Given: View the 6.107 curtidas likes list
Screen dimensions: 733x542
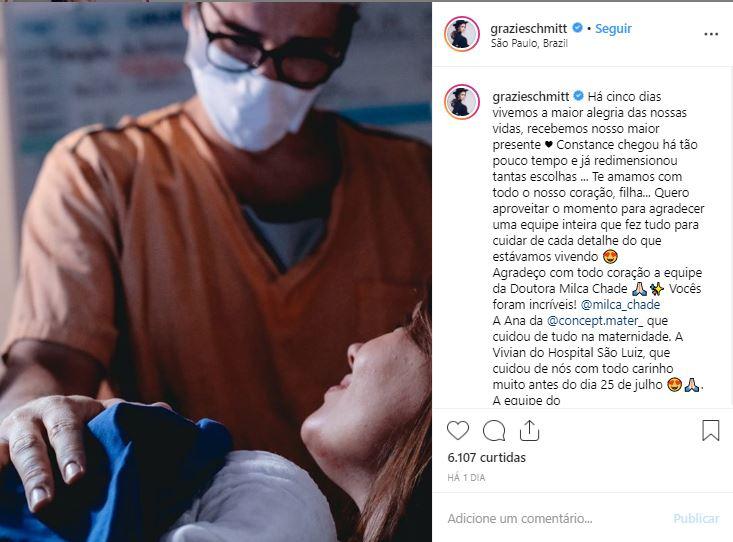Looking at the screenshot, I should coord(486,457).
